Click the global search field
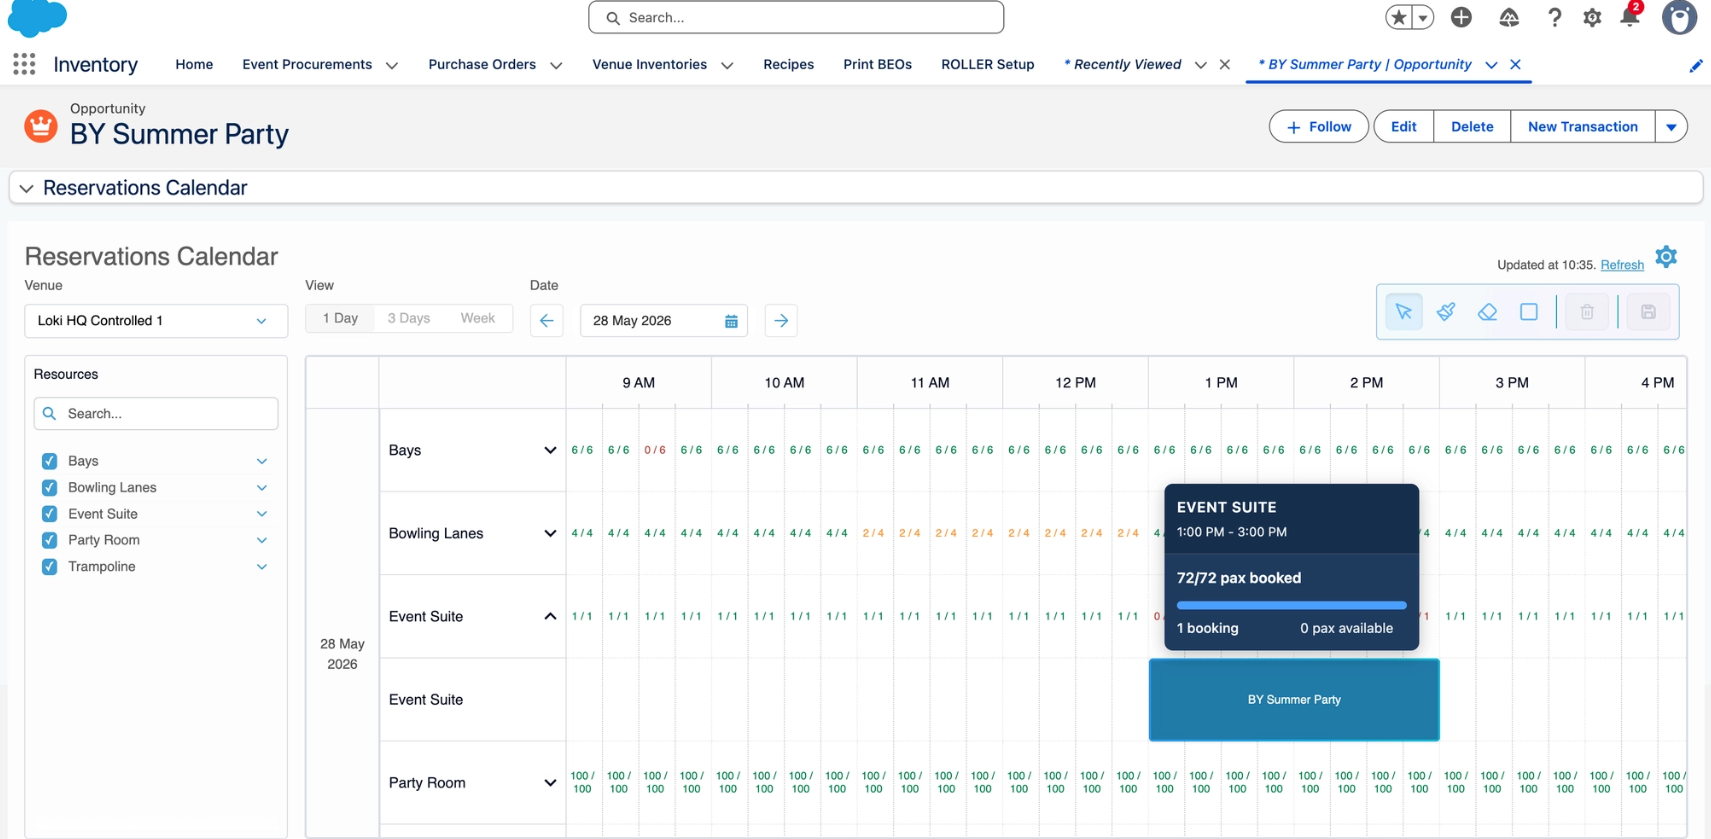This screenshot has width=1711, height=839. tap(796, 17)
